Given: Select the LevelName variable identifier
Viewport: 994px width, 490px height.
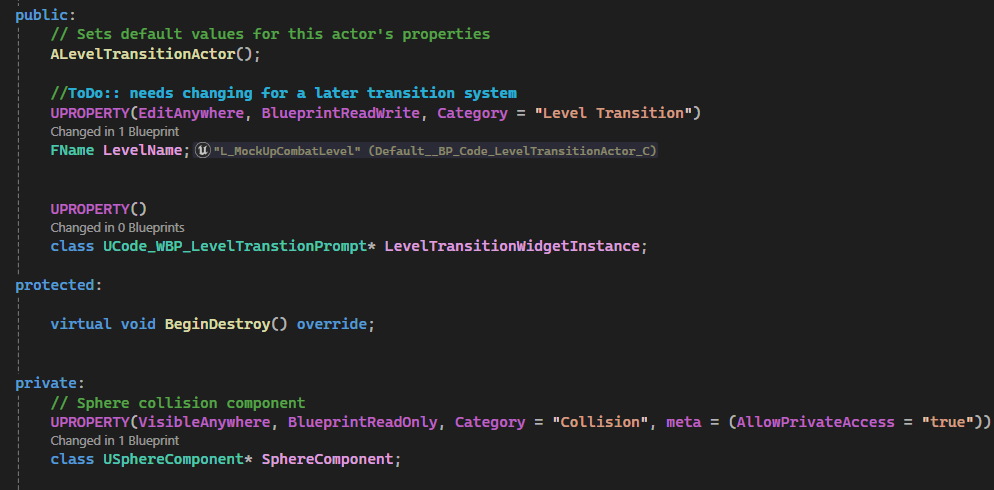Looking at the screenshot, I should pyautogui.click(x=146, y=150).
